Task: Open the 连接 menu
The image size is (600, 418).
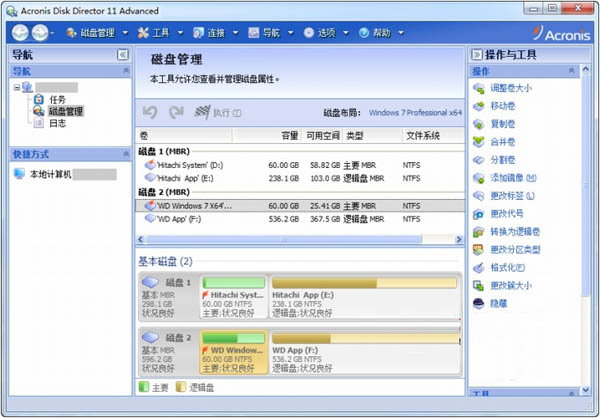Action: (215, 33)
